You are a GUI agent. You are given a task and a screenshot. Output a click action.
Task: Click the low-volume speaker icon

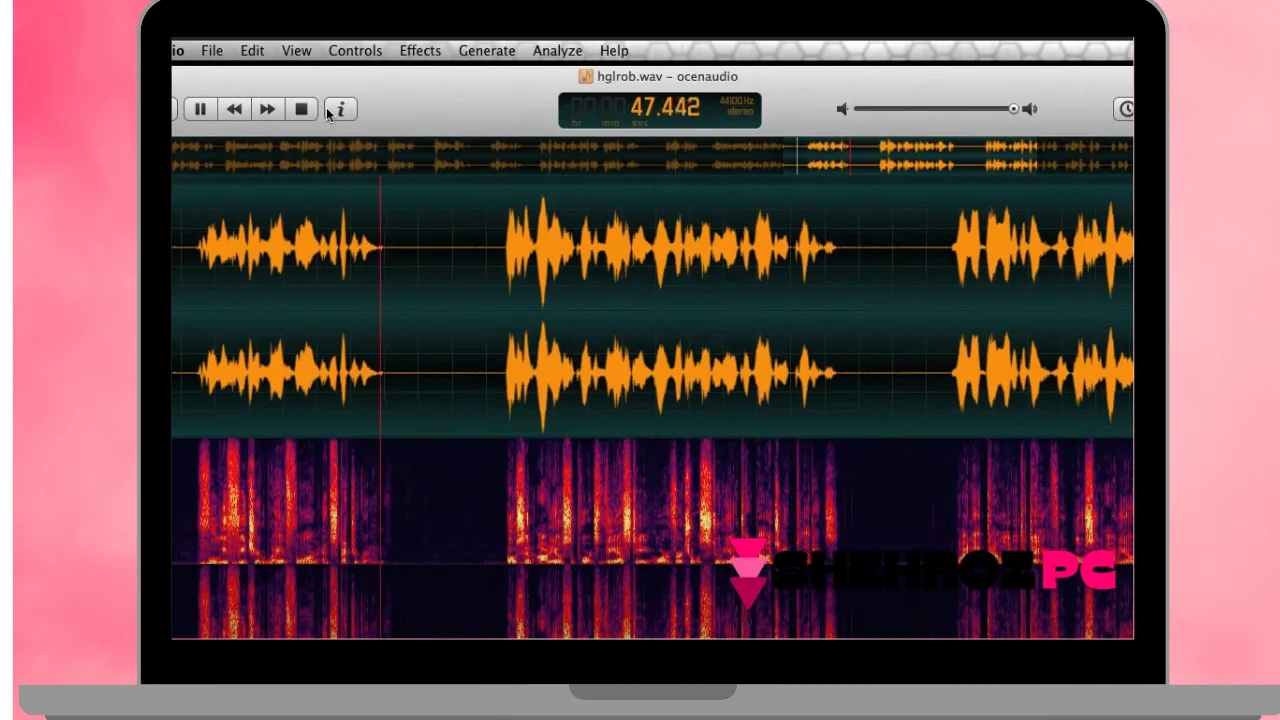(842, 109)
